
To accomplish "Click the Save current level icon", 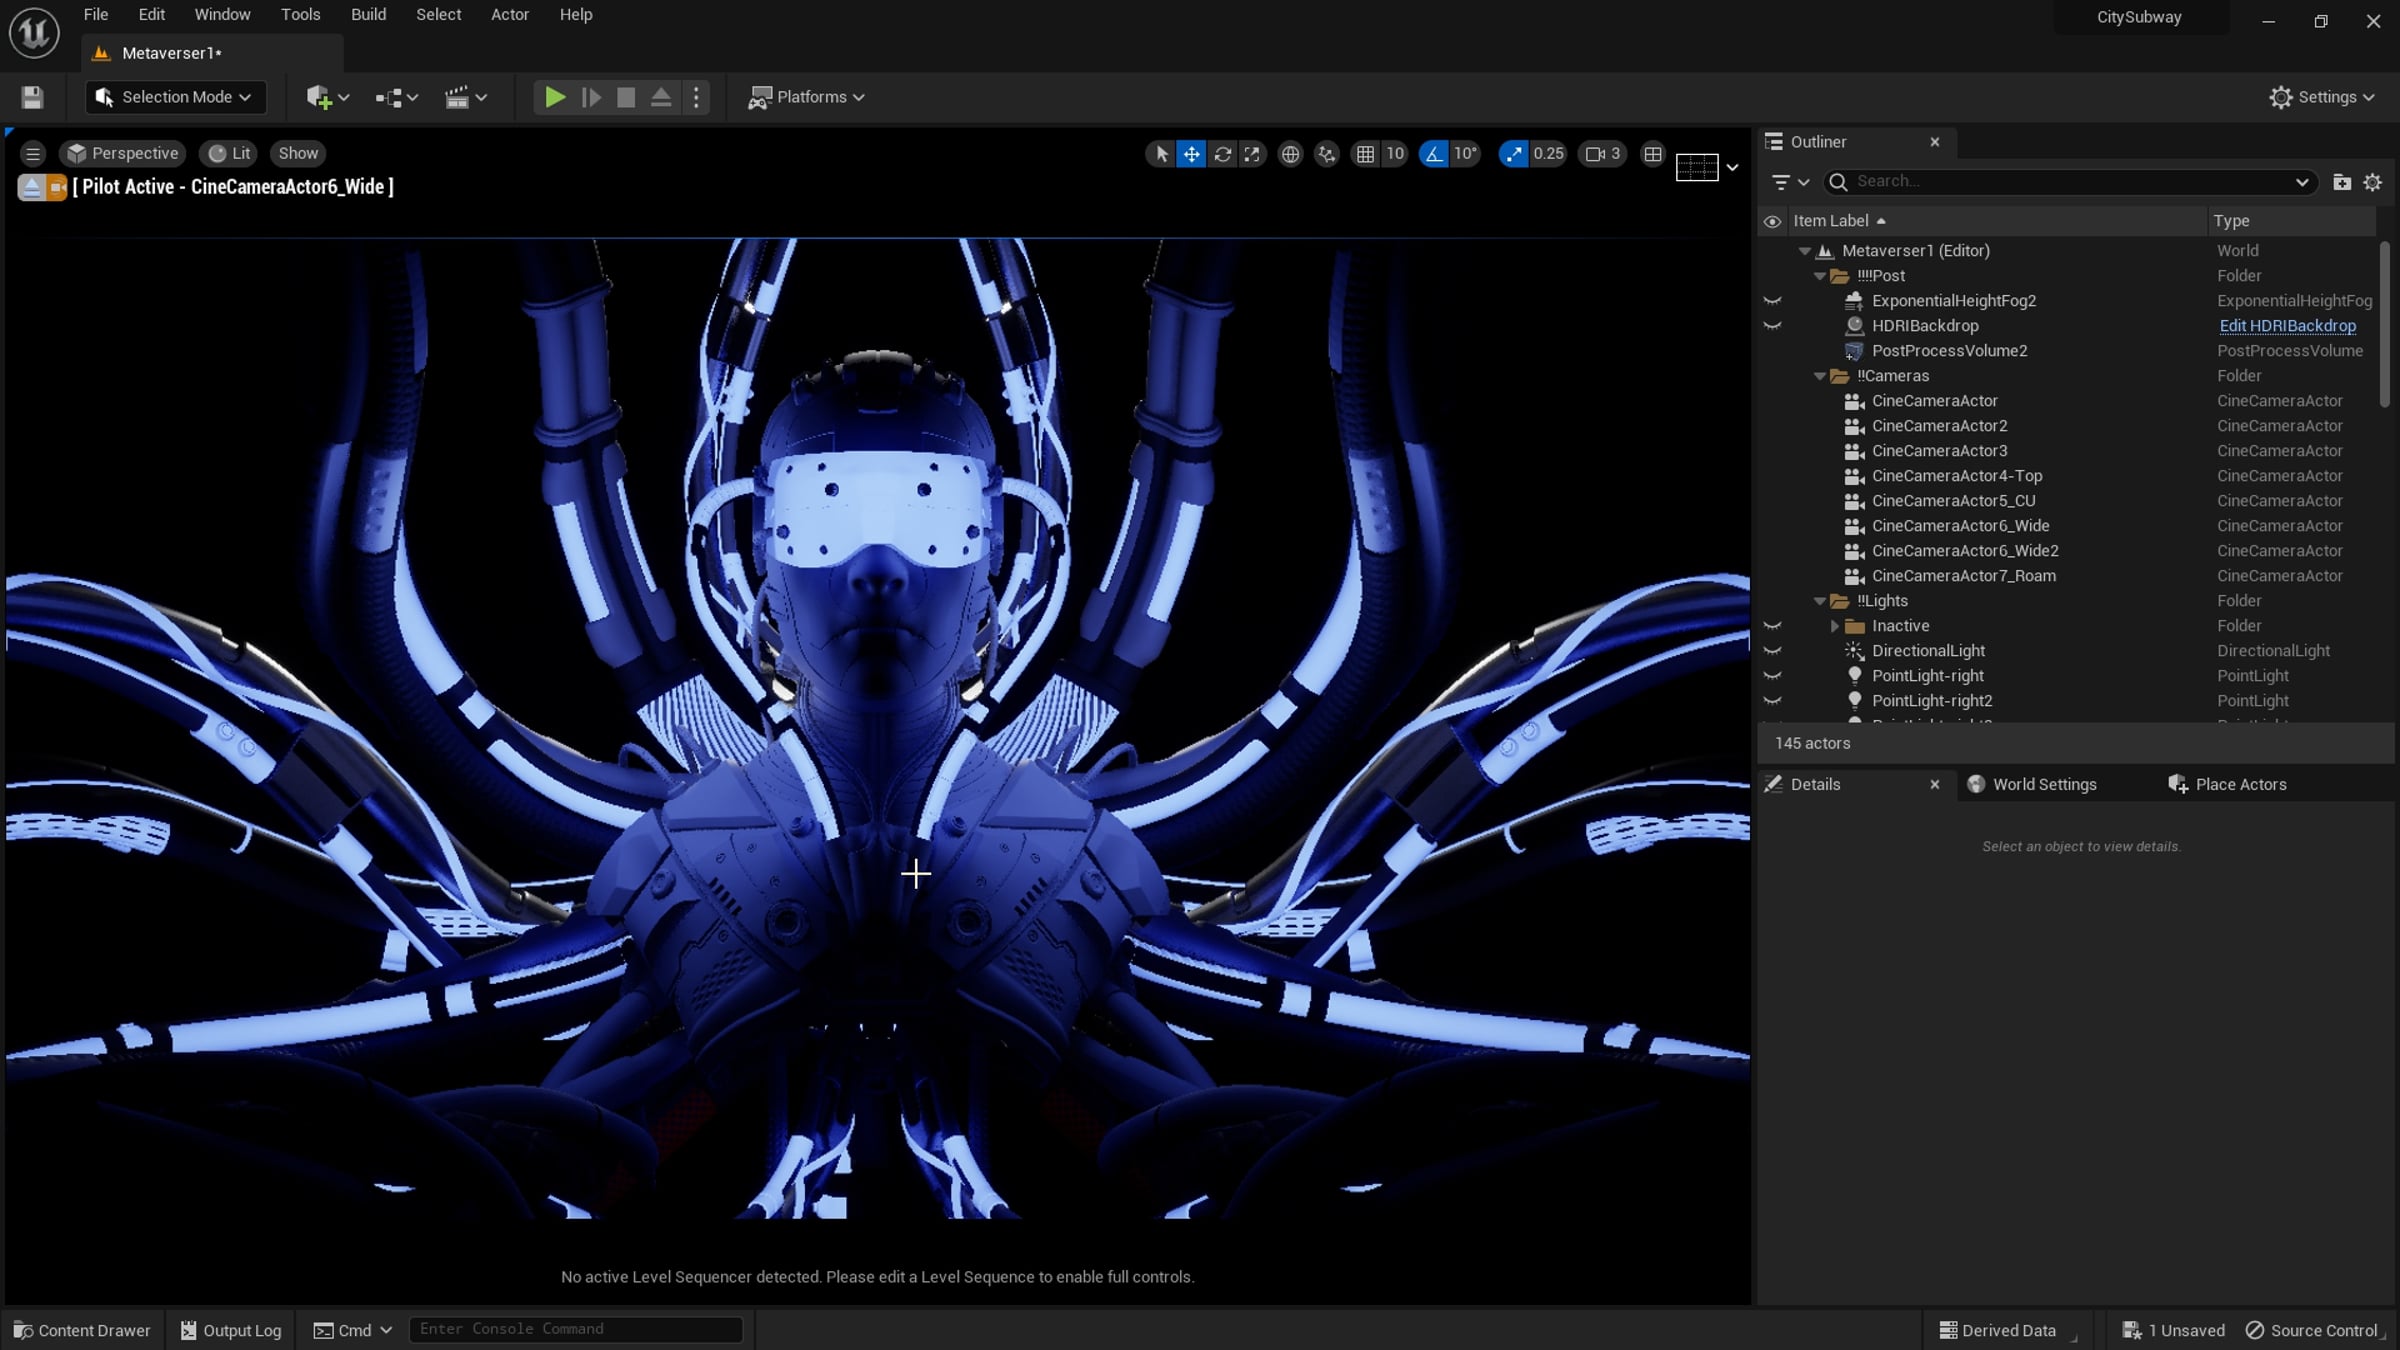I will [x=32, y=97].
